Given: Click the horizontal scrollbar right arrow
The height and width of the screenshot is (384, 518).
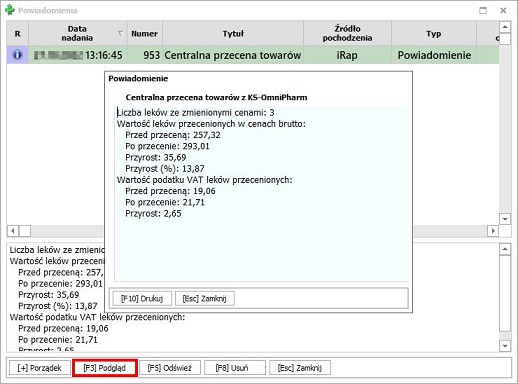Looking at the screenshot, I should pos(493,231).
